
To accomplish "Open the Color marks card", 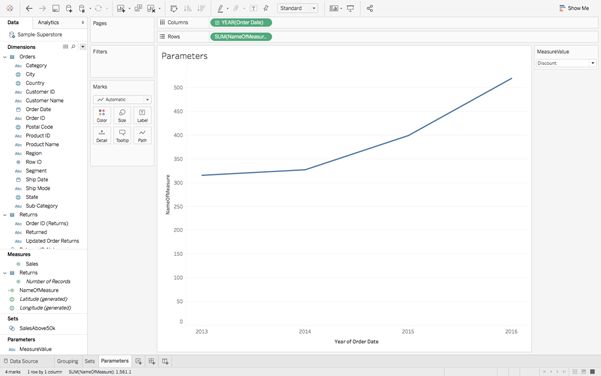I will click(102, 115).
